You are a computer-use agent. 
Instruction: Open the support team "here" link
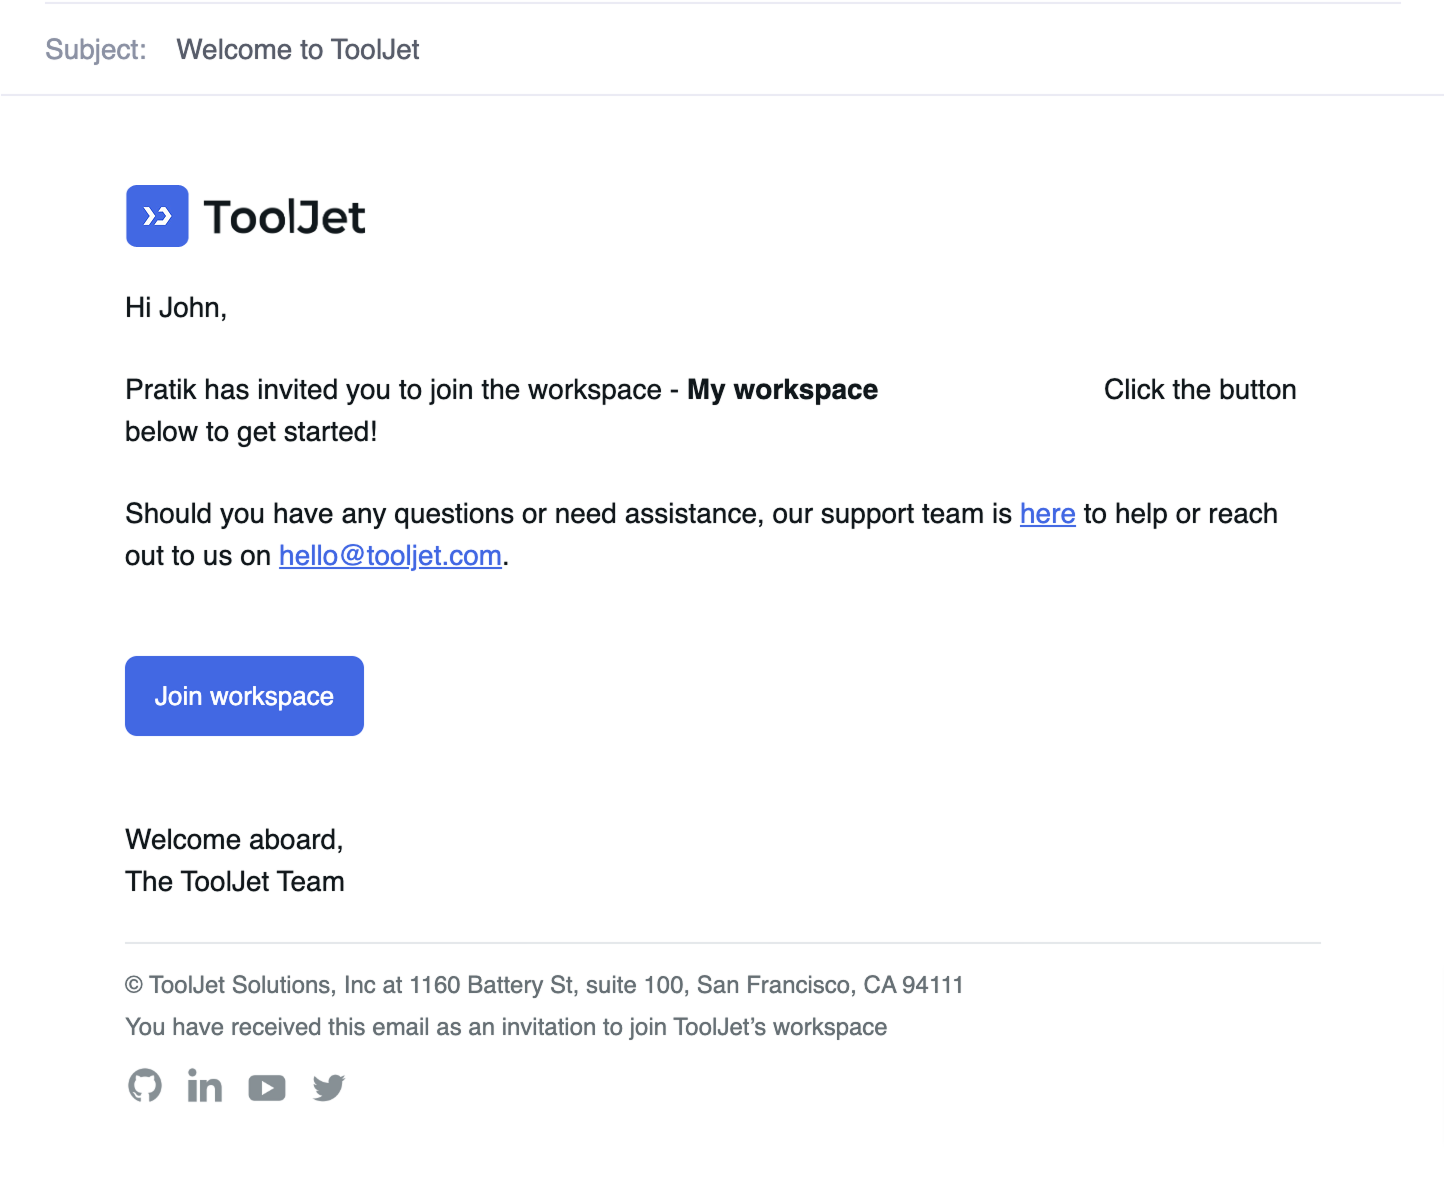pyautogui.click(x=1047, y=514)
